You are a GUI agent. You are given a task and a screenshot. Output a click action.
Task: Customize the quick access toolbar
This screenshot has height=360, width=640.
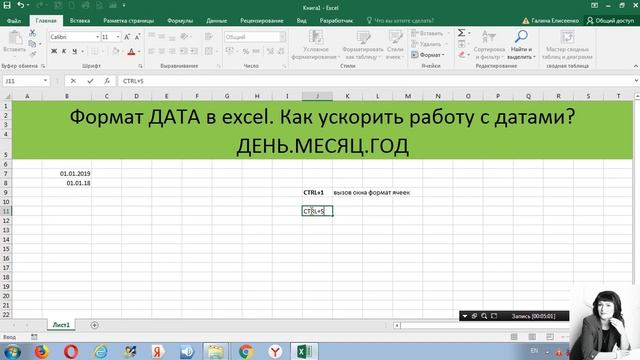click(124, 6)
